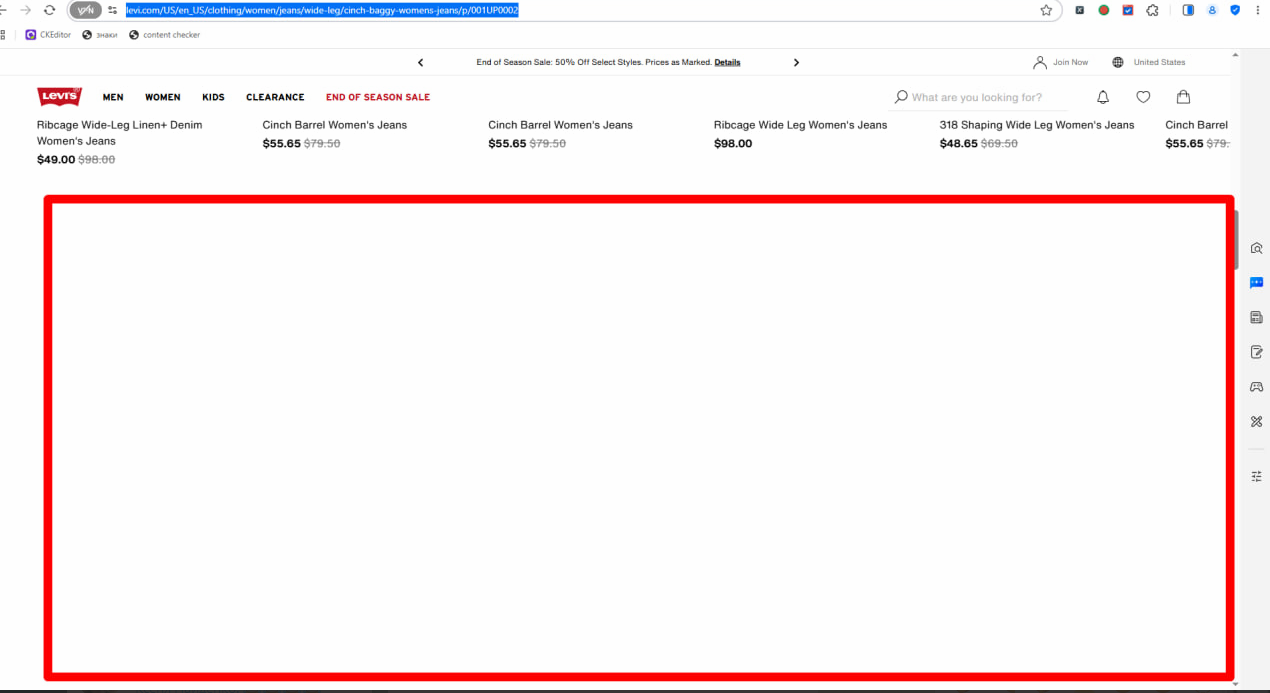Change country from United States

(1159, 62)
